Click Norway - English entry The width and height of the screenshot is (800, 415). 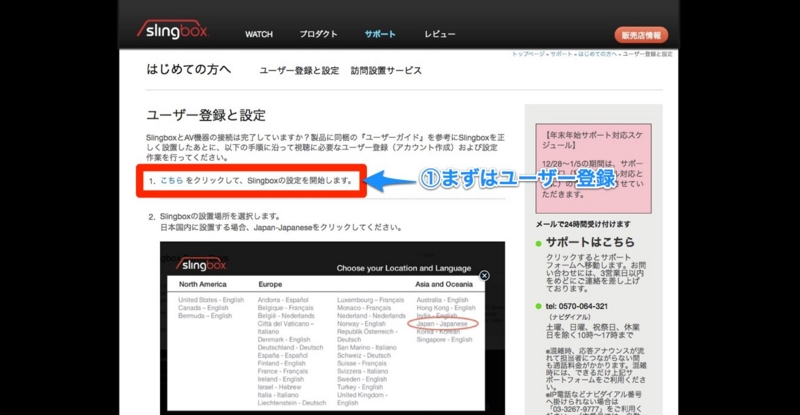(361, 324)
